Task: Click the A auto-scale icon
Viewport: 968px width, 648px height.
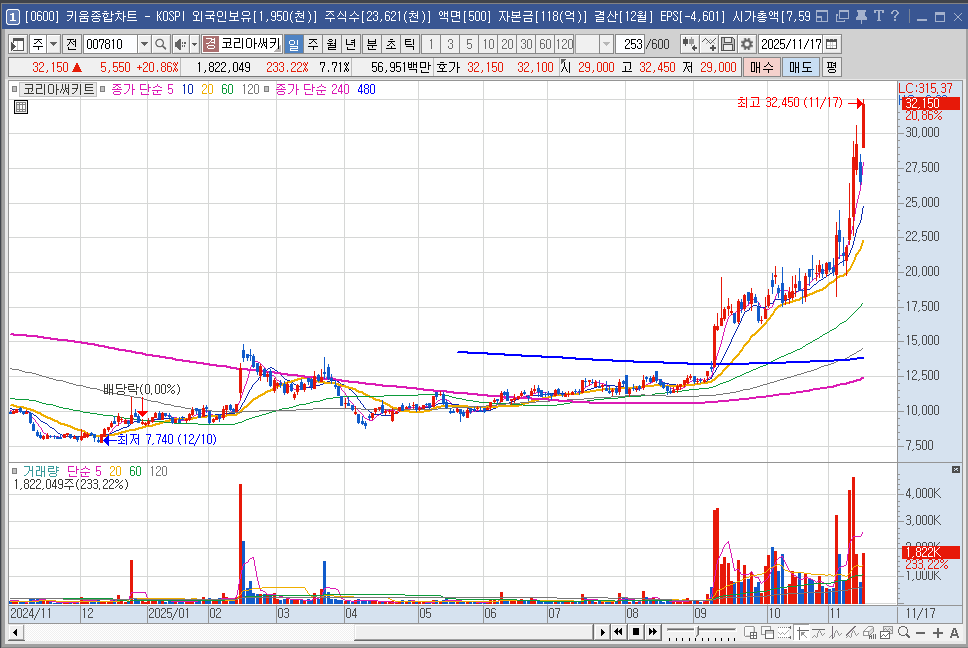Action: click(x=954, y=633)
